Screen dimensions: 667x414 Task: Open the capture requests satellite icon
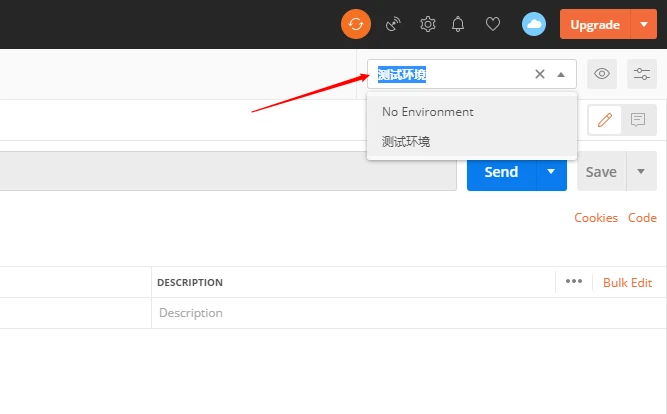coord(393,24)
